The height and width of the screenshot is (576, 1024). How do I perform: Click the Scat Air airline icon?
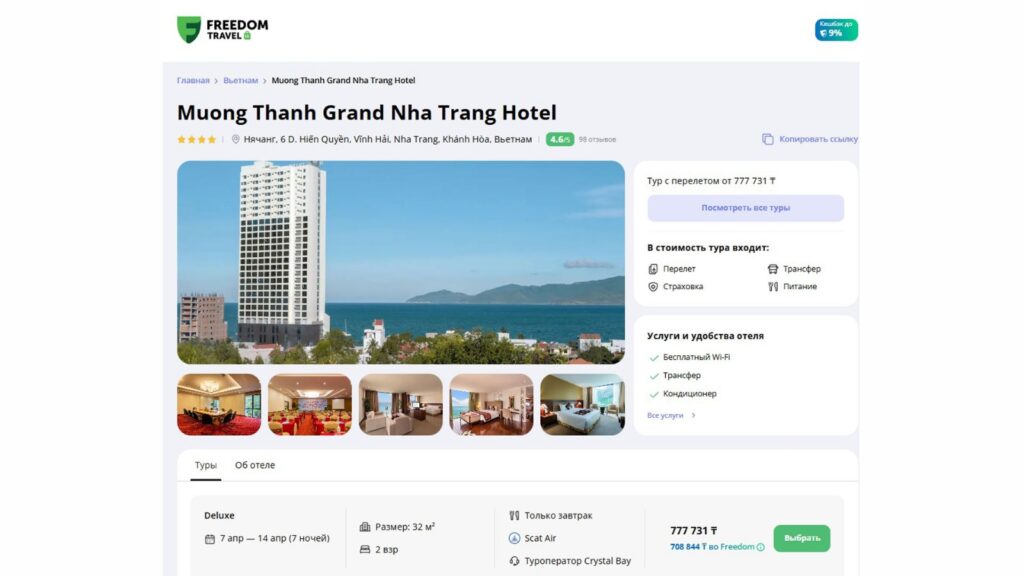(x=514, y=538)
